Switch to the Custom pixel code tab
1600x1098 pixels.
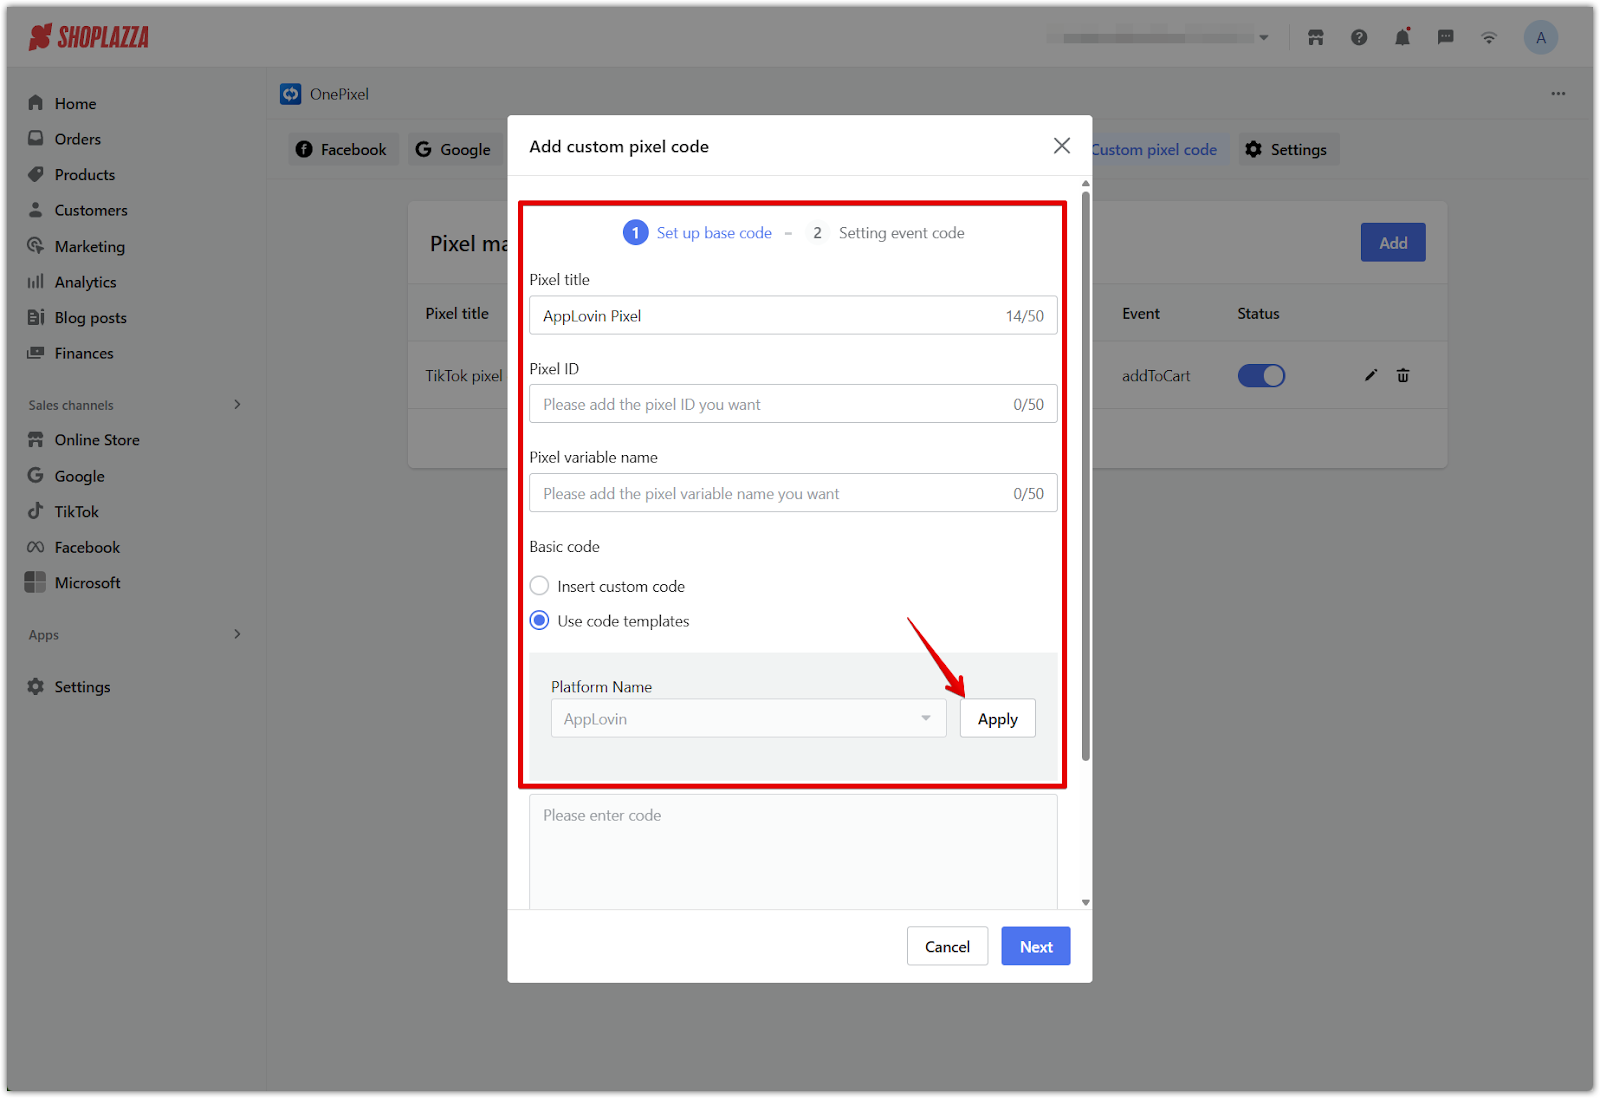tap(1154, 149)
